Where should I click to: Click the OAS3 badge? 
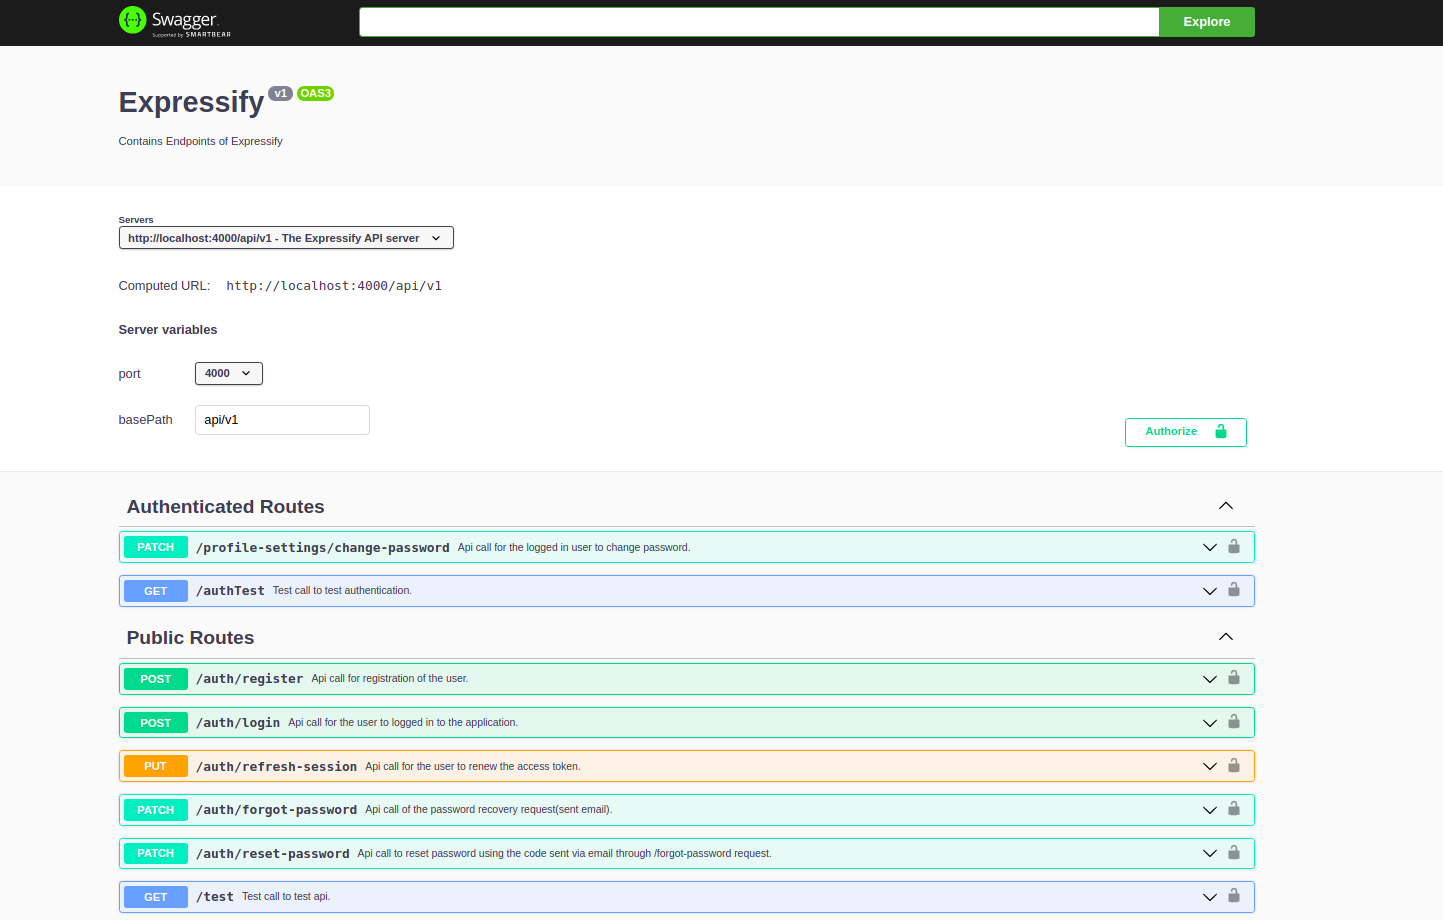315,93
